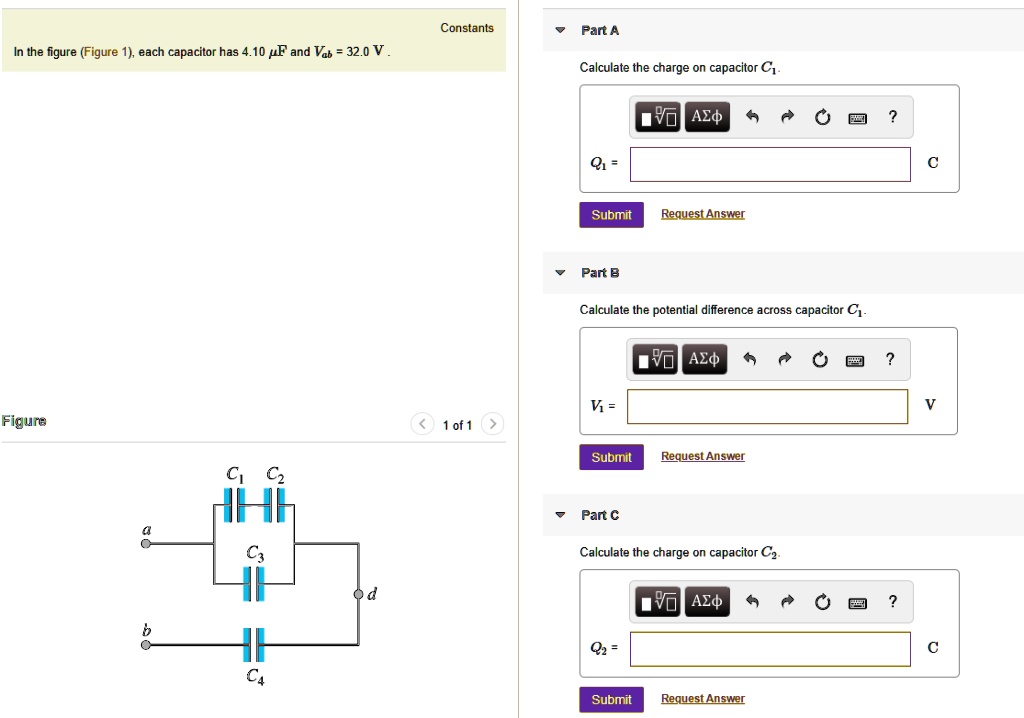Screen dimensions: 1024x718
Task: Open the ΑΣΦ symbols menu in Part B
Action: tap(705, 358)
